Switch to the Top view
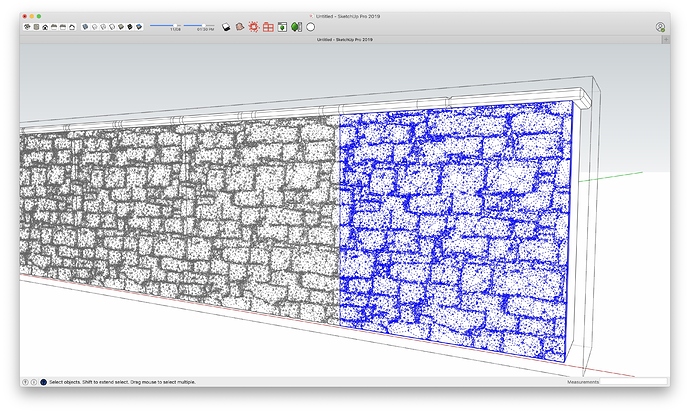The width and height of the screenshot is (690, 413). (36, 27)
